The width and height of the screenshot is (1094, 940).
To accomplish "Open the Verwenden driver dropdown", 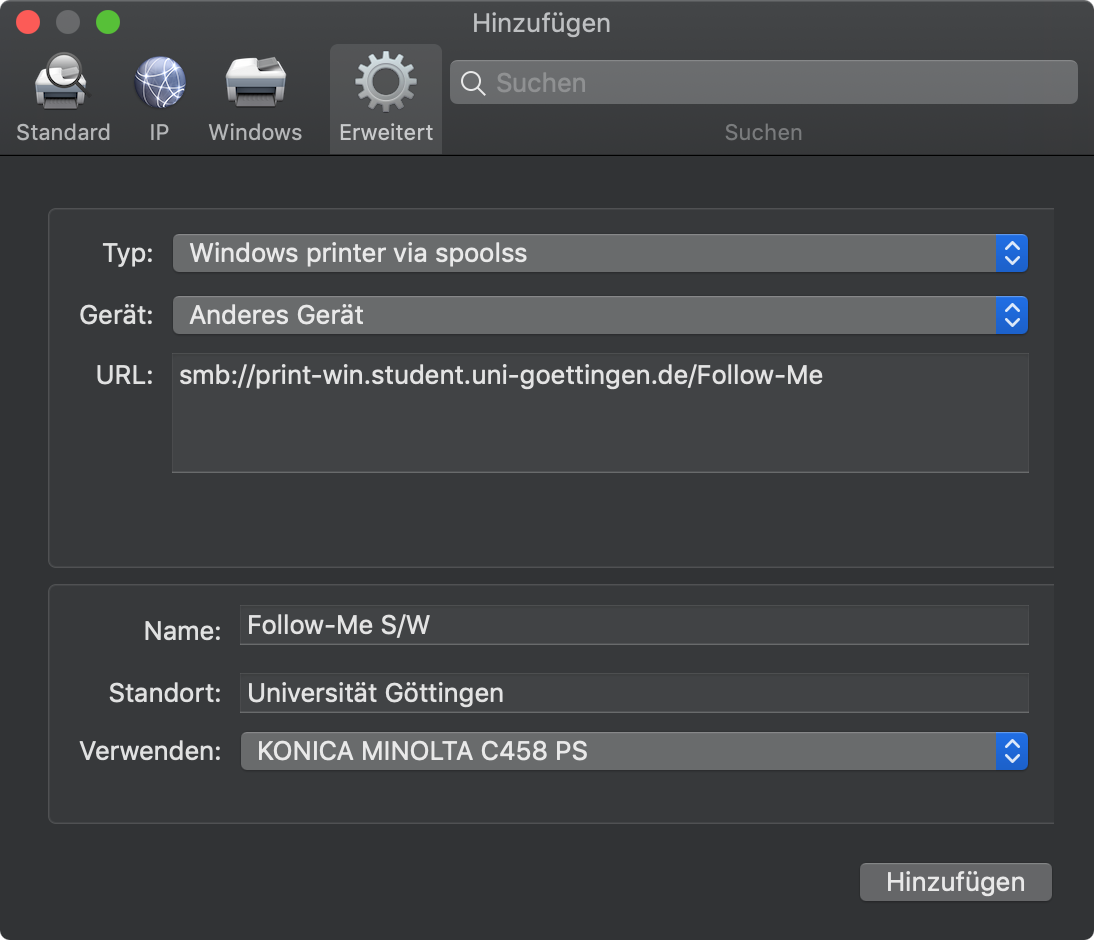I will (634, 752).
